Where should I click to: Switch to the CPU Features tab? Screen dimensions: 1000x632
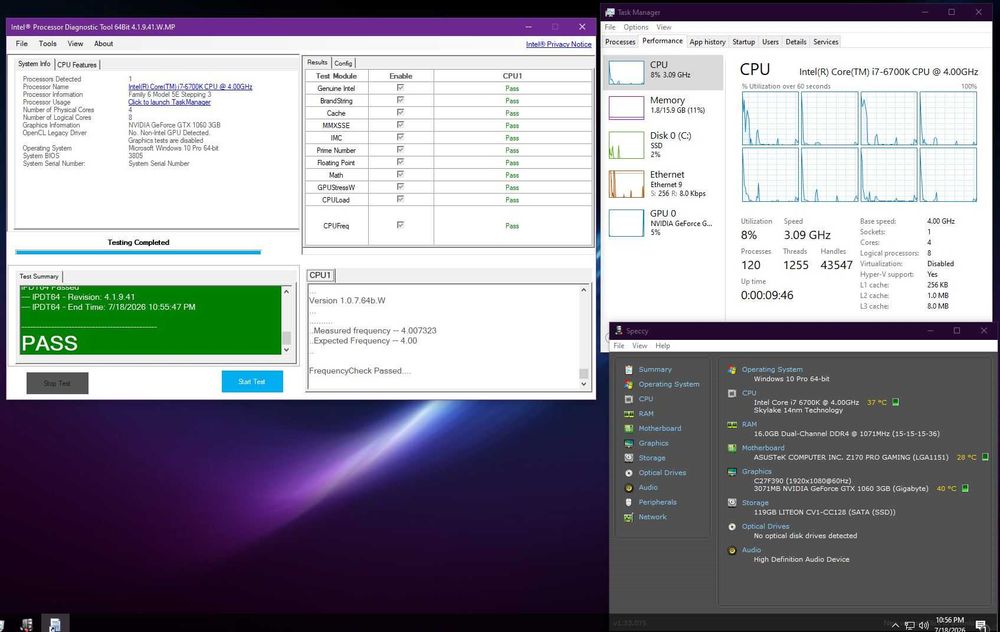tap(77, 64)
